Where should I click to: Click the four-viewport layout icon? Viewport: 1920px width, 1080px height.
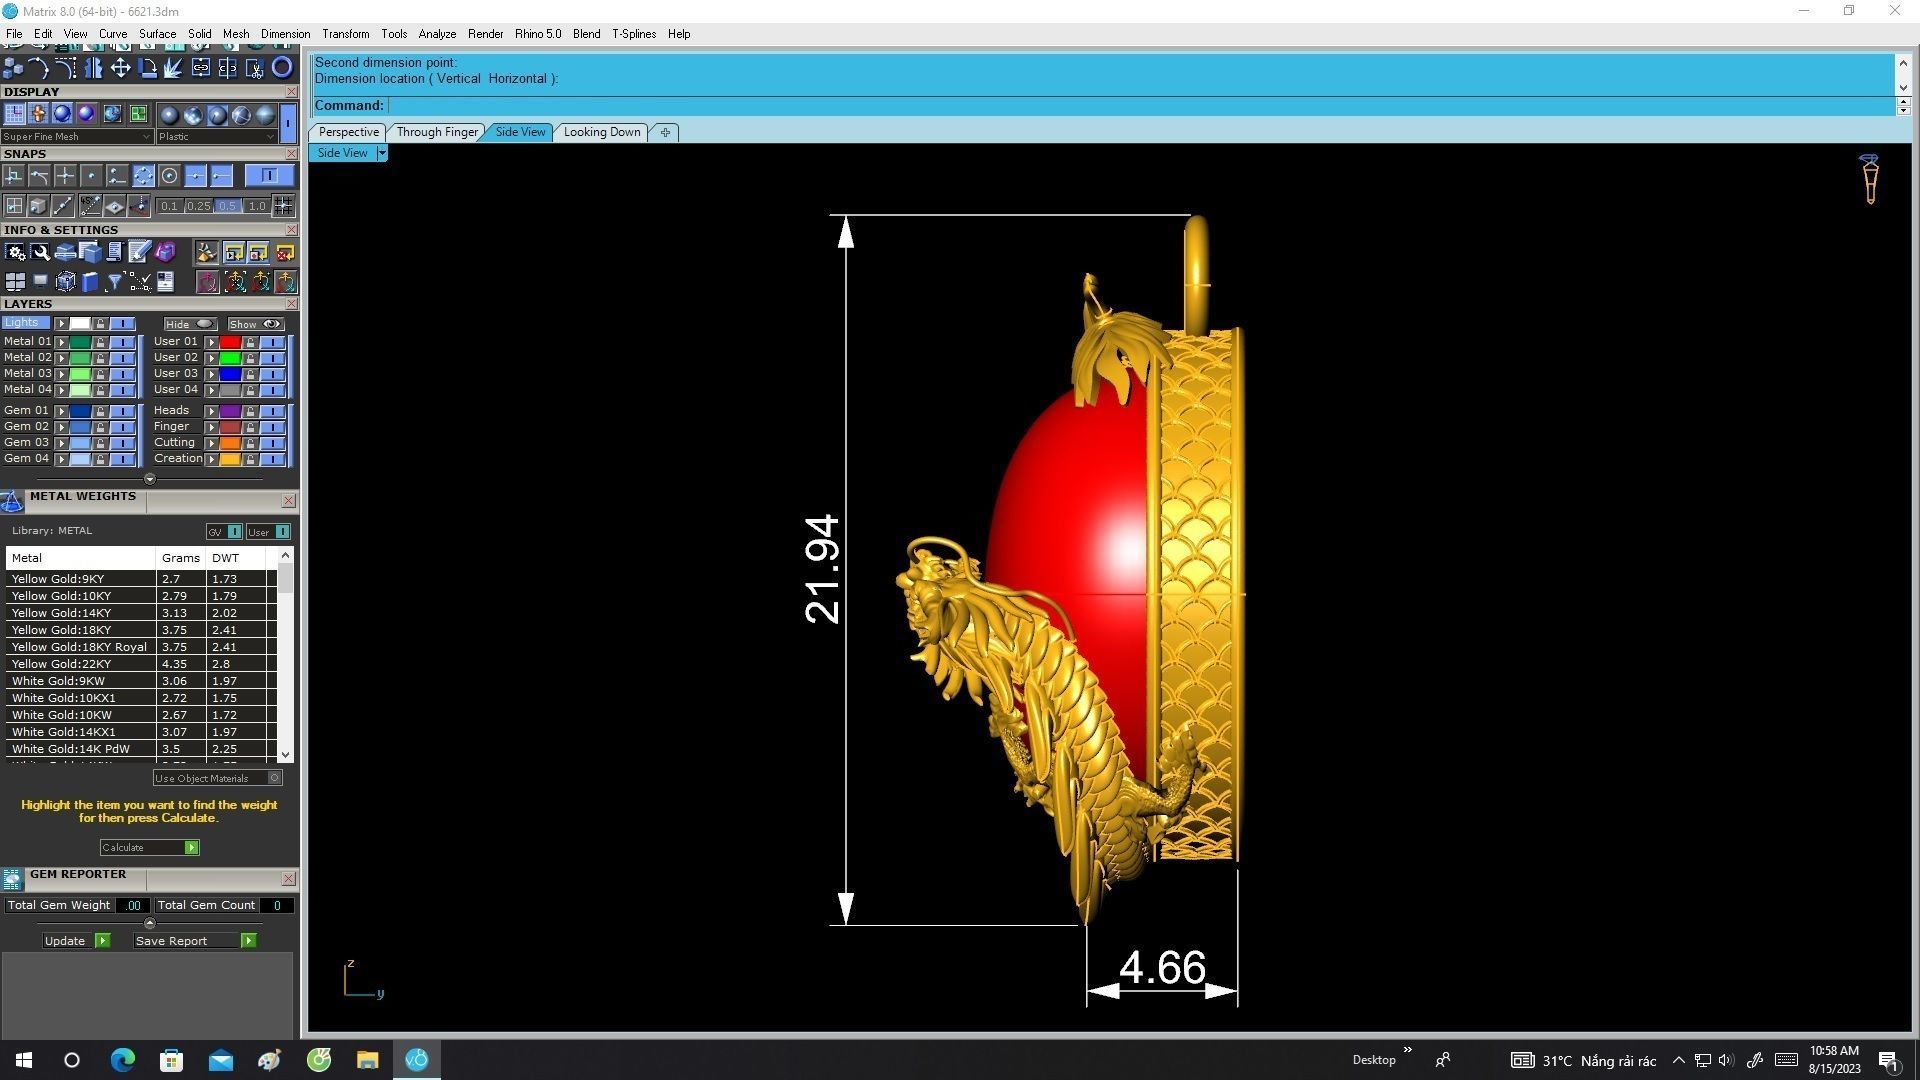[15, 282]
